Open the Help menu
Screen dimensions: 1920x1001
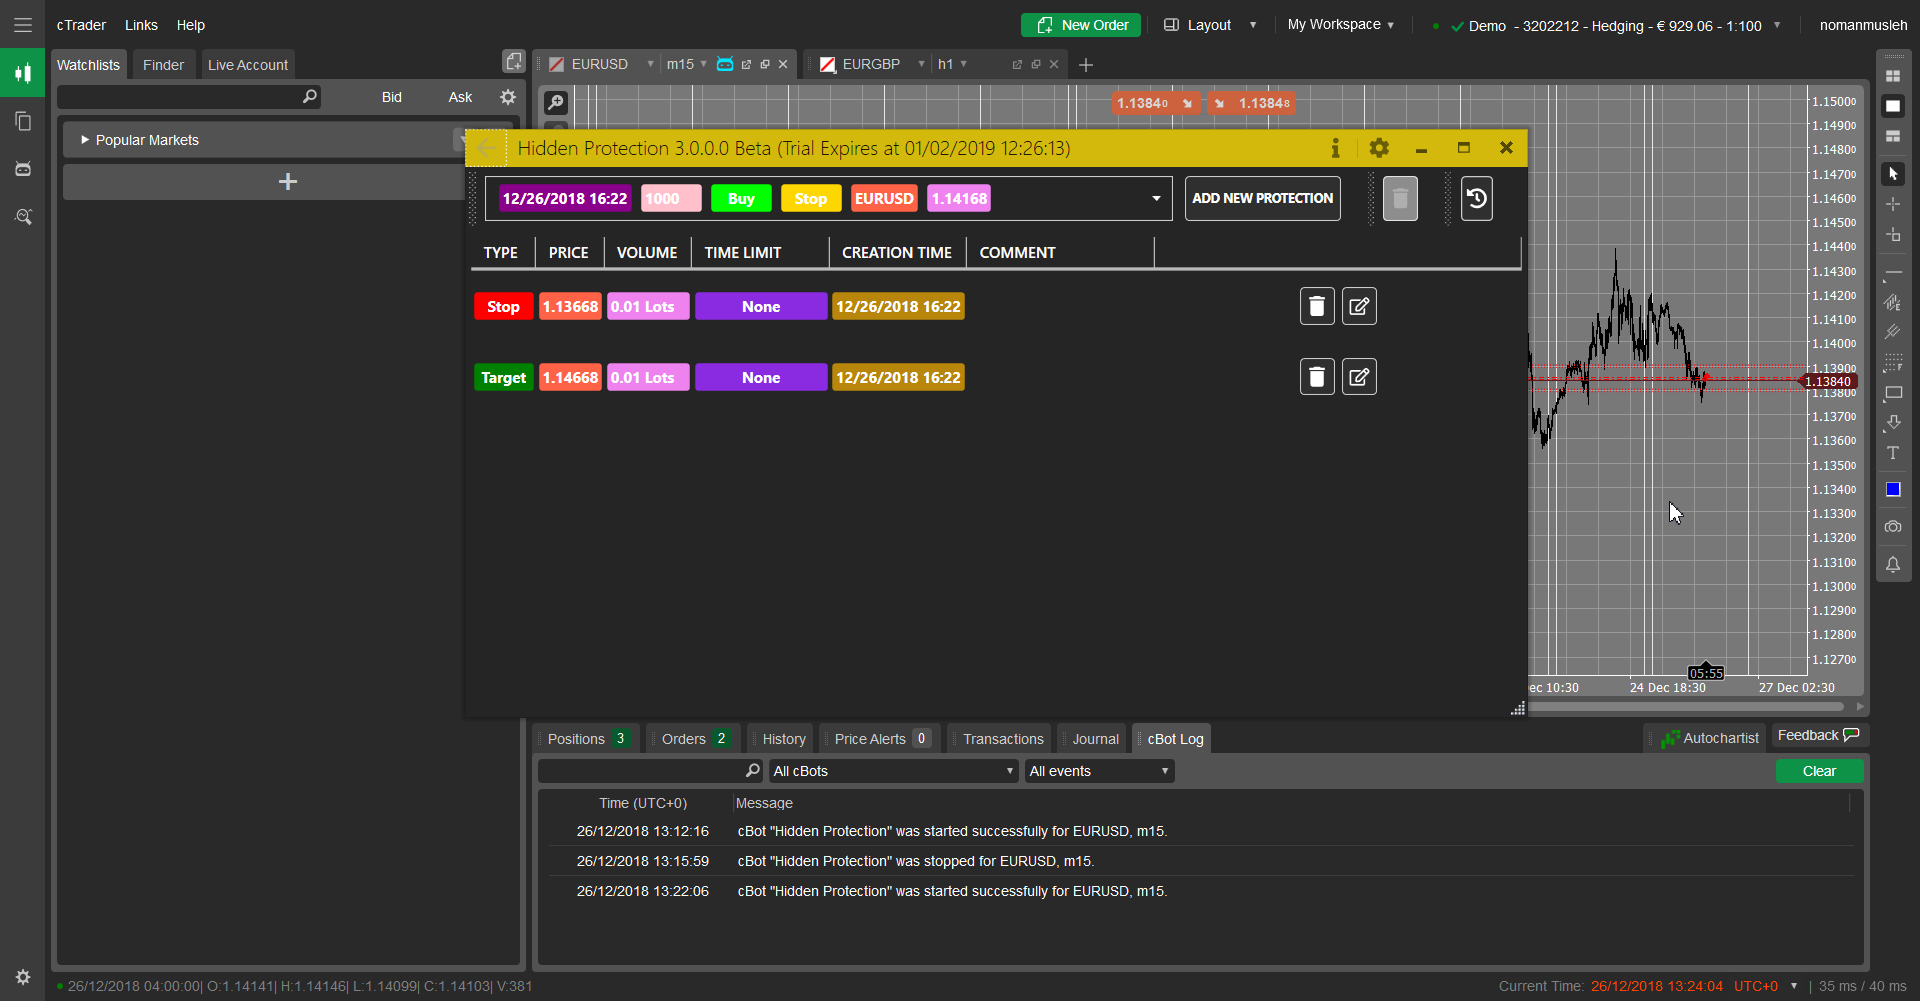pyautogui.click(x=191, y=25)
